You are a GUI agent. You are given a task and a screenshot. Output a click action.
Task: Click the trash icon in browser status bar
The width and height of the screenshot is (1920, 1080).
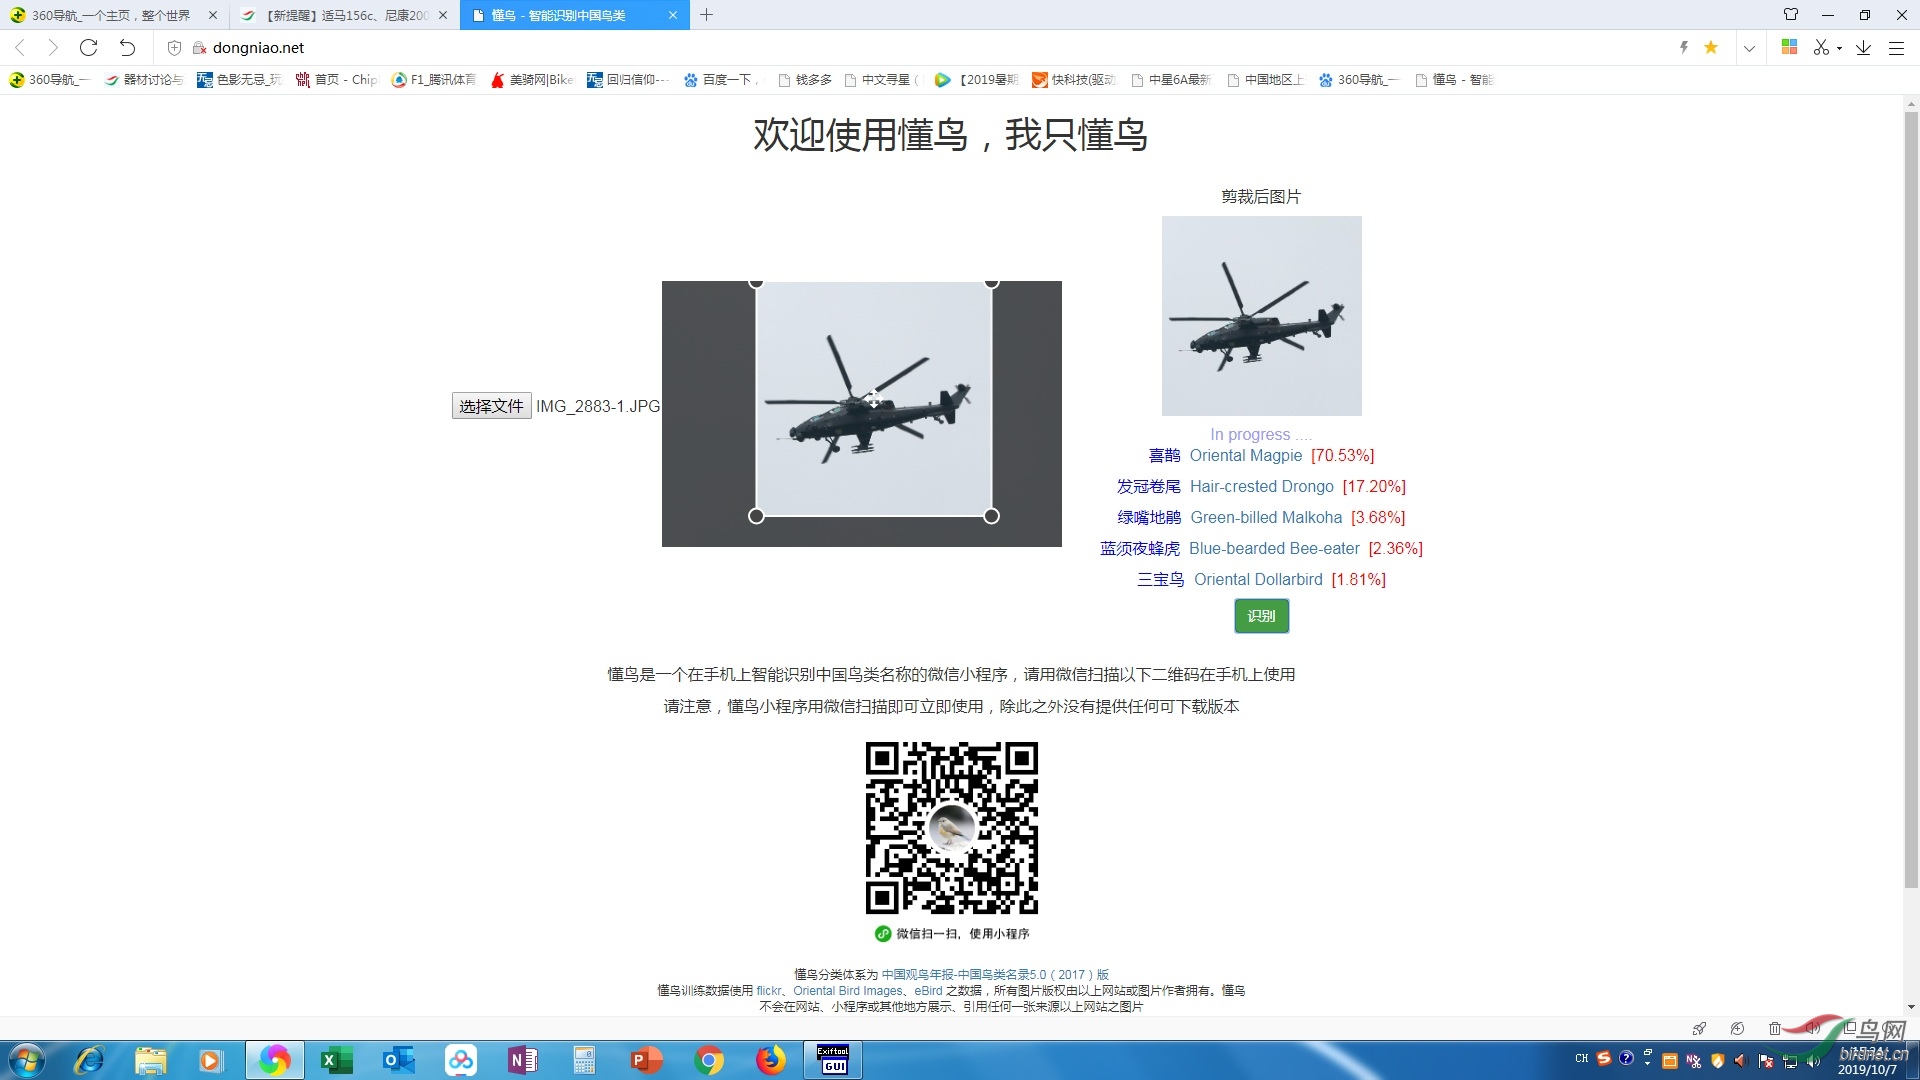[1774, 1028]
